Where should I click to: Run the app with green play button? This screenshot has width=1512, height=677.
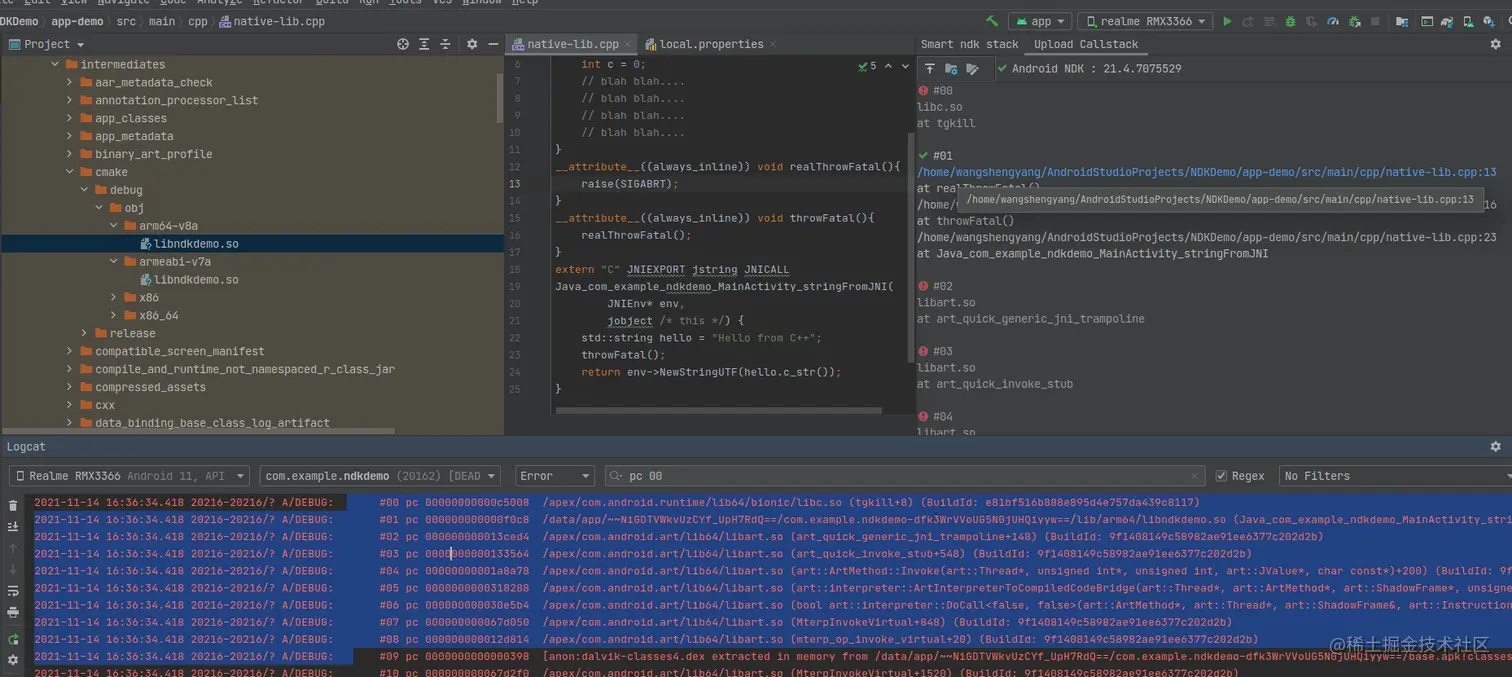[1227, 21]
